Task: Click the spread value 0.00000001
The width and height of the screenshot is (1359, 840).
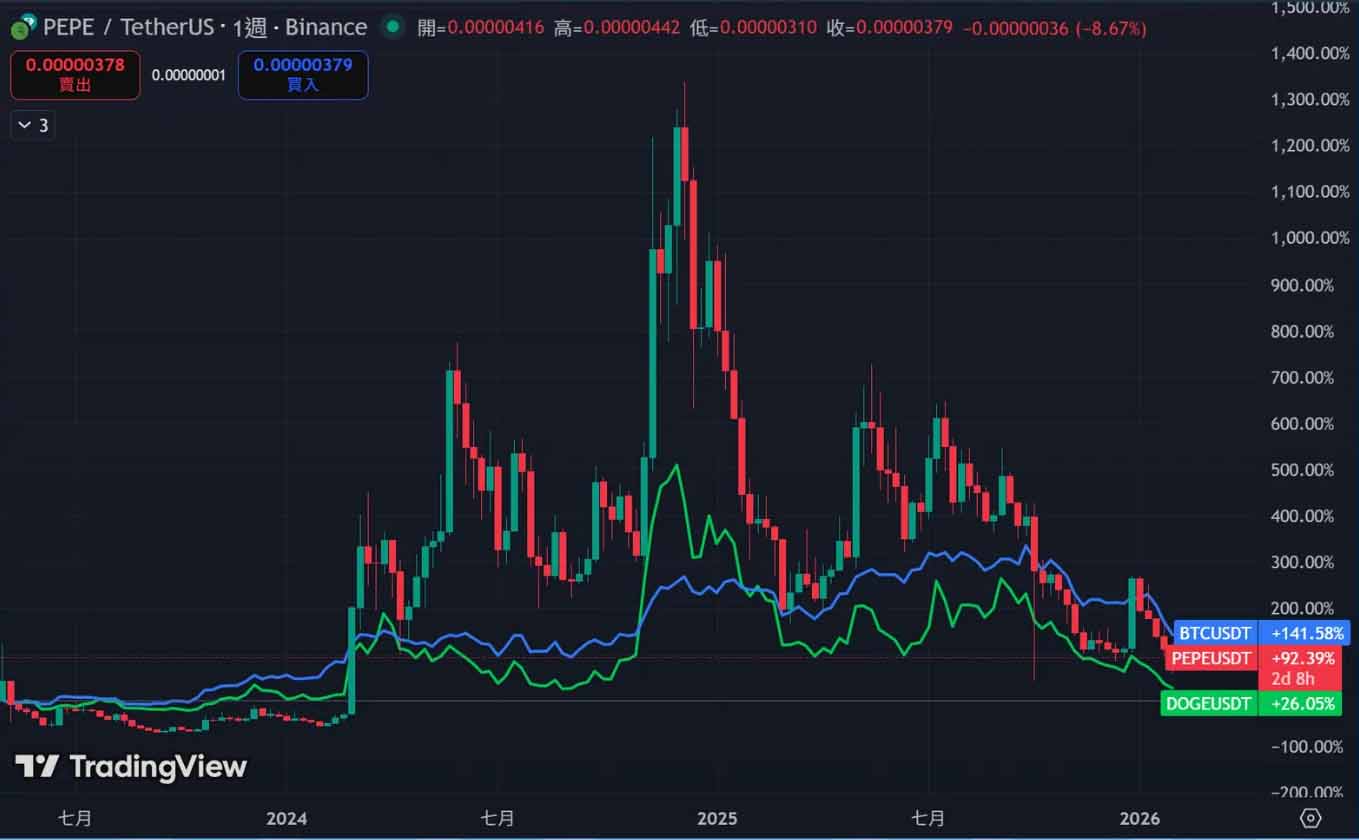Action: click(189, 75)
